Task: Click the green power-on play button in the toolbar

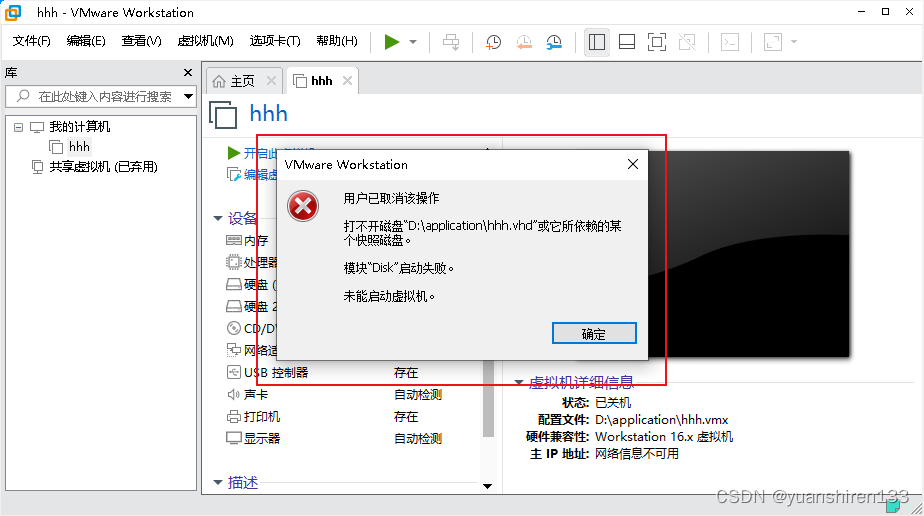Action: pyautogui.click(x=392, y=42)
